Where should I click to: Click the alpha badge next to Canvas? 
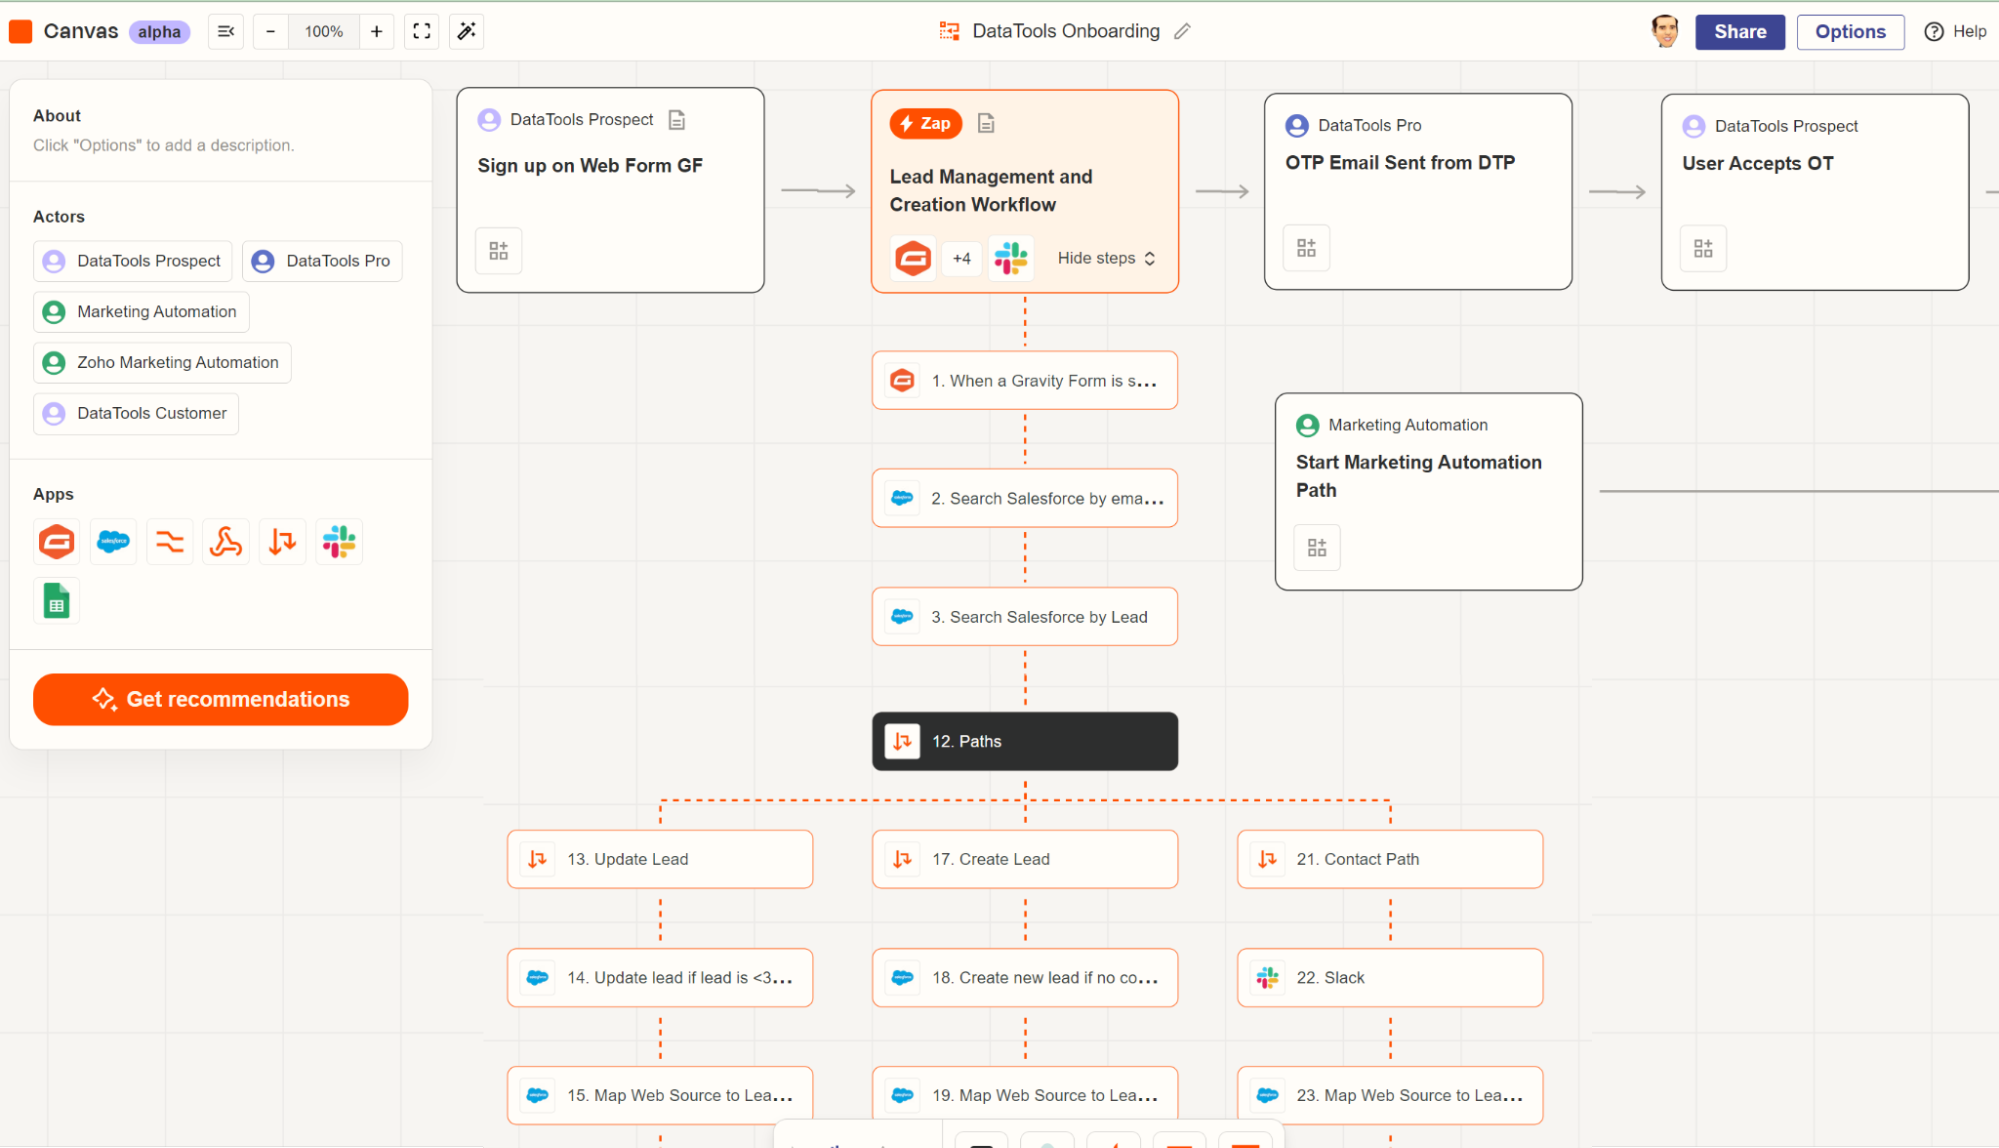pos(159,32)
